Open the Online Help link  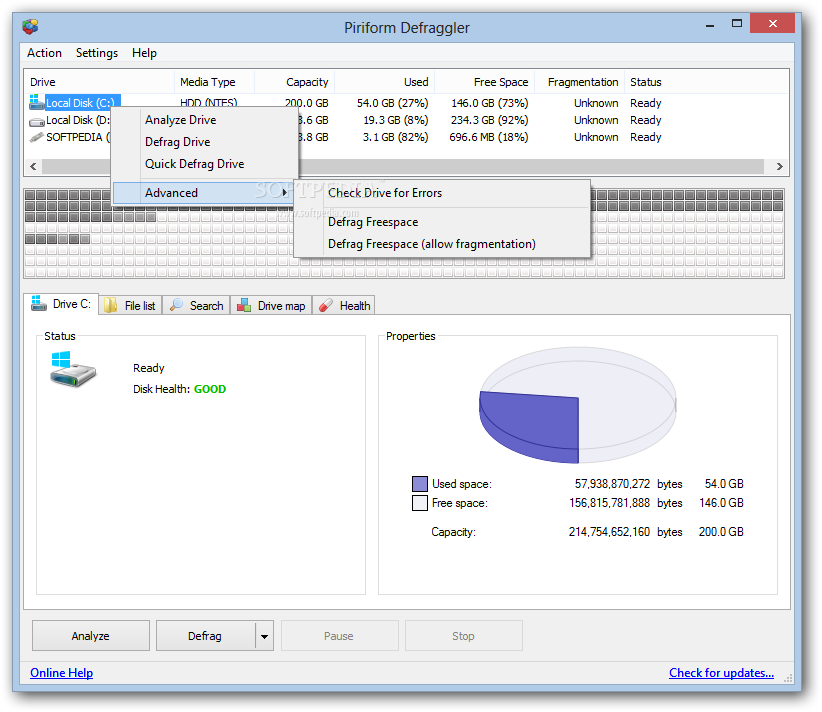pyautogui.click(x=61, y=673)
